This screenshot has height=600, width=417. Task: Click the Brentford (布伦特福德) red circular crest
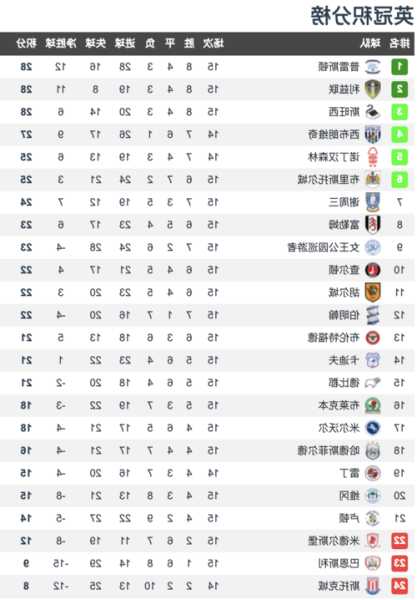pos(372,338)
